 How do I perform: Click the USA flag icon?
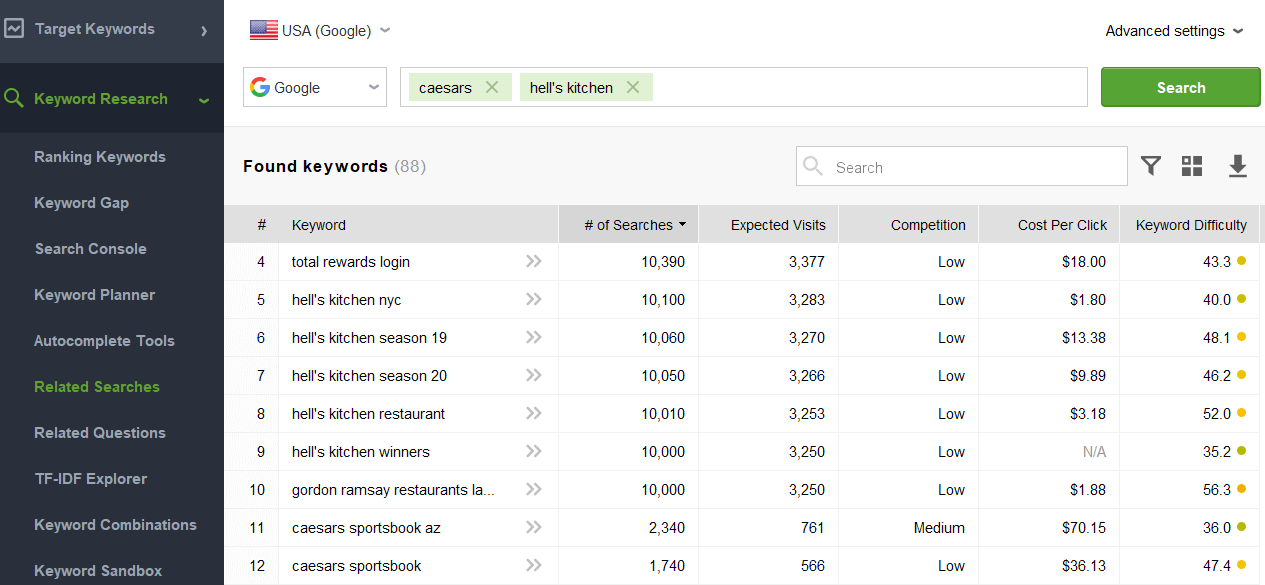(264, 30)
